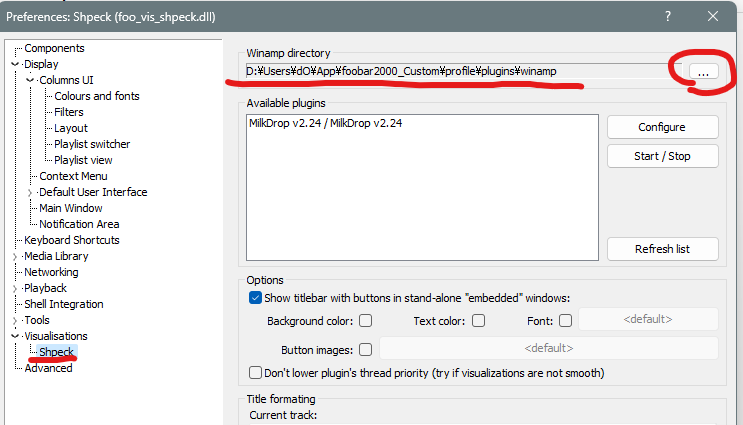The image size is (743, 425).
Task: Open the Components preferences page
Action: 54,48
